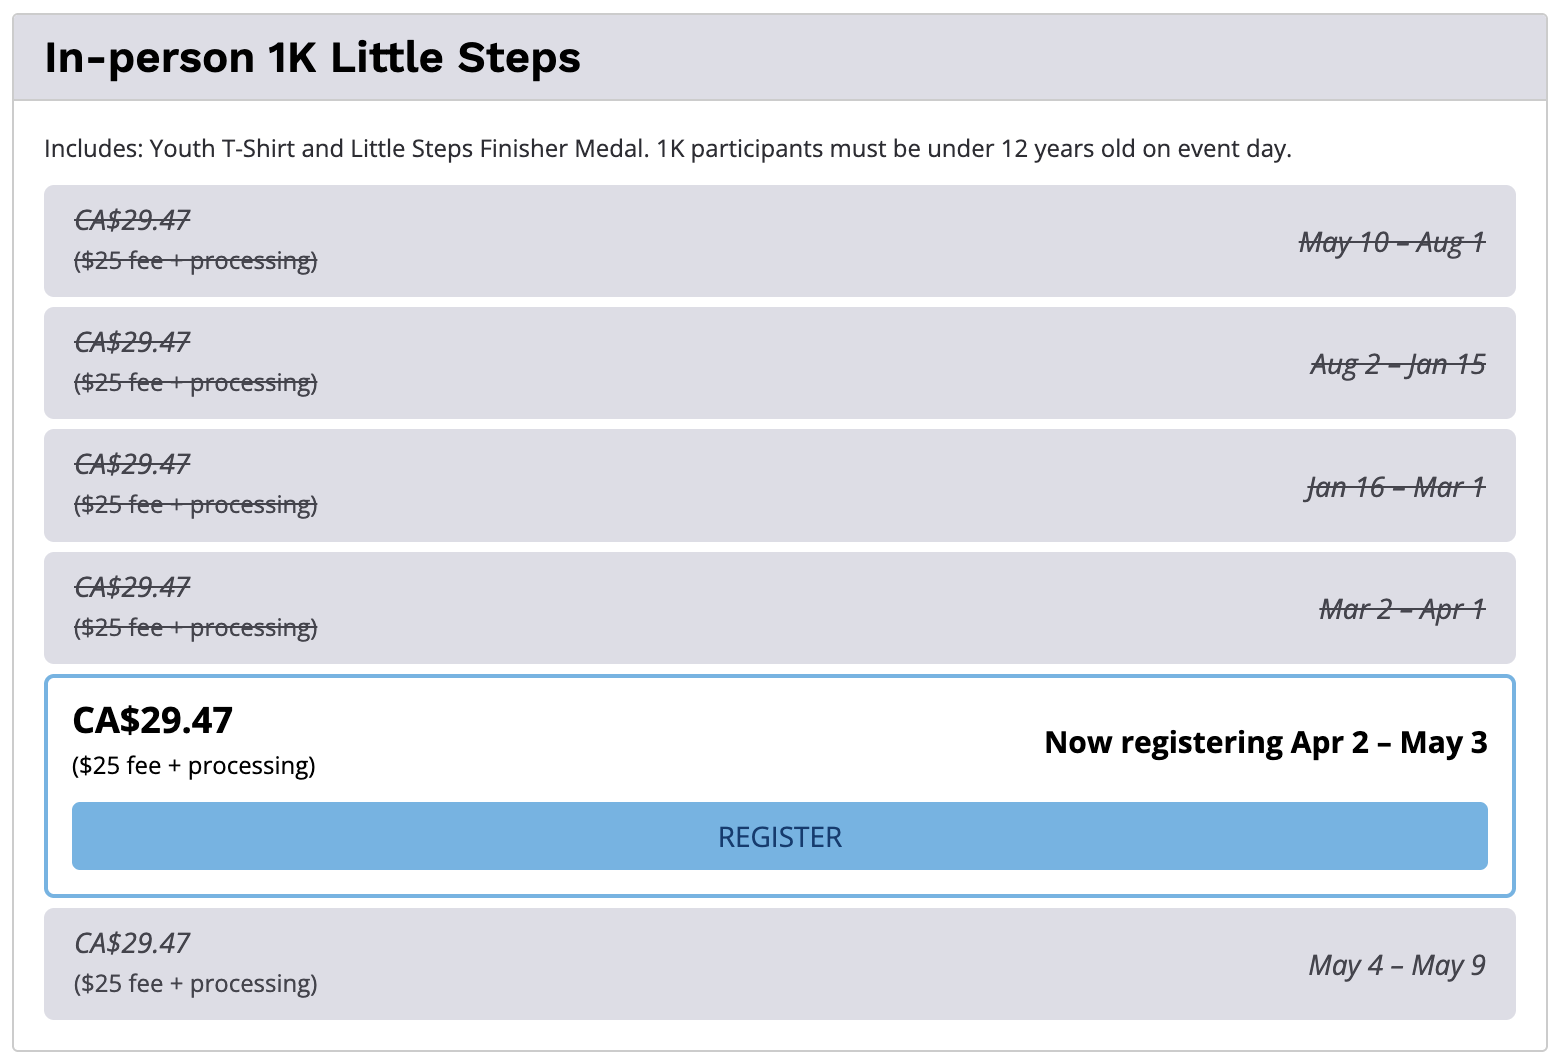Click the fee text in the May 4 – May 9 row

(195, 984)
